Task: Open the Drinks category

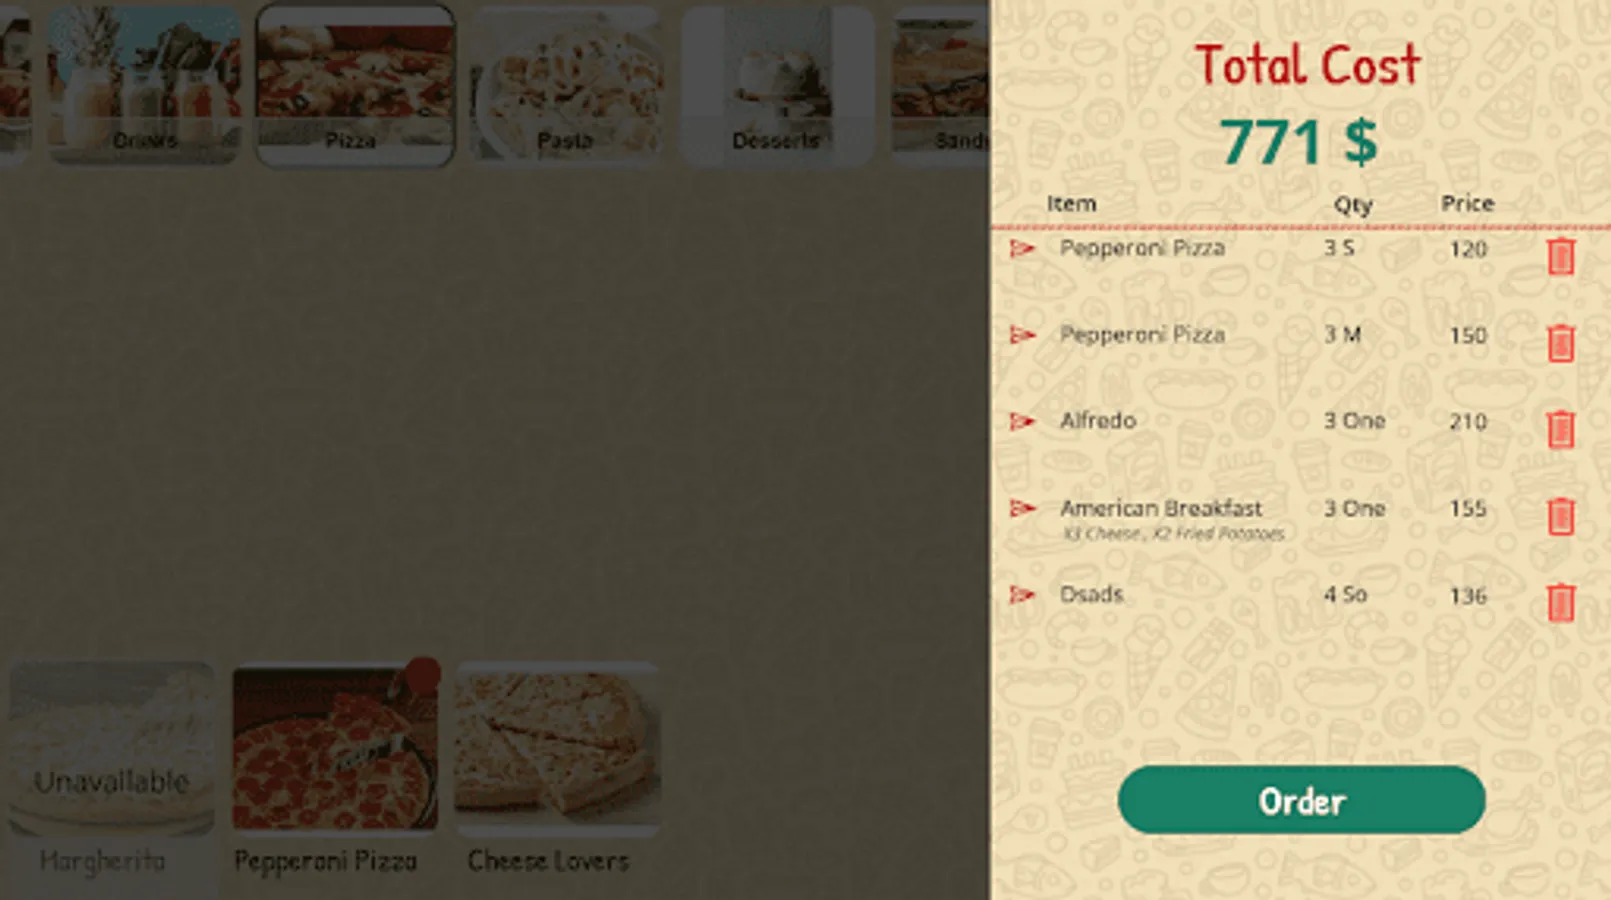Action: coord(145,84)
